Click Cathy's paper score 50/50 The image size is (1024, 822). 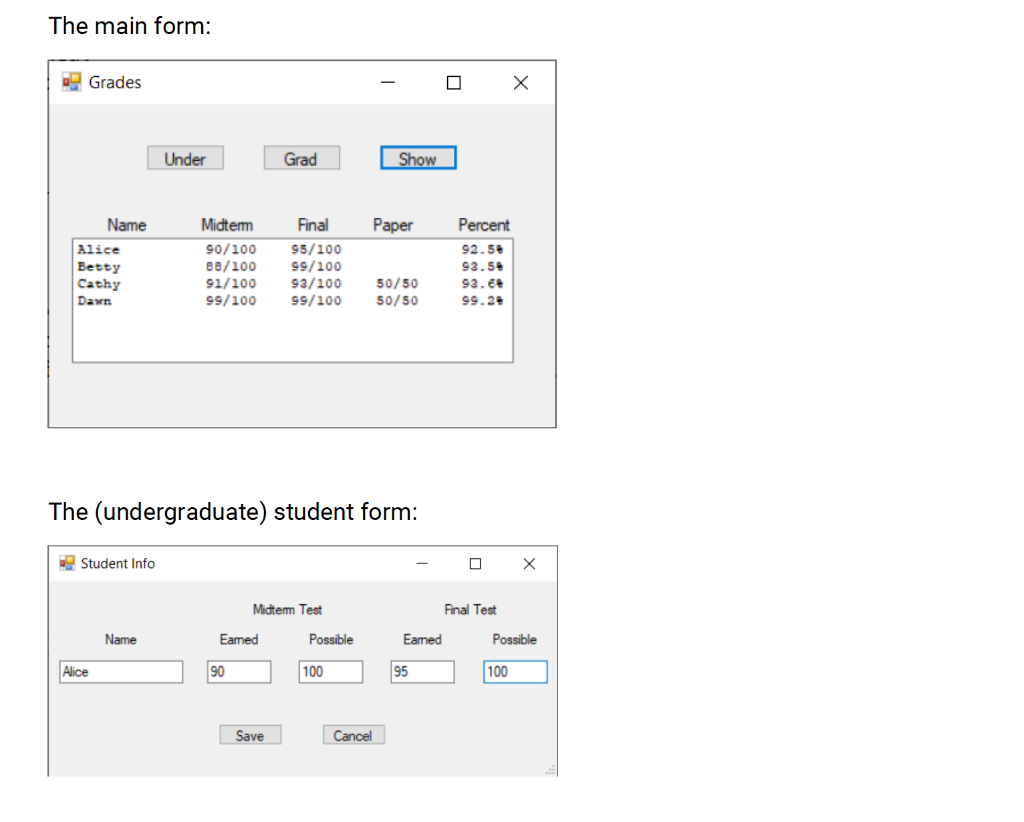[x=397, y=283]
